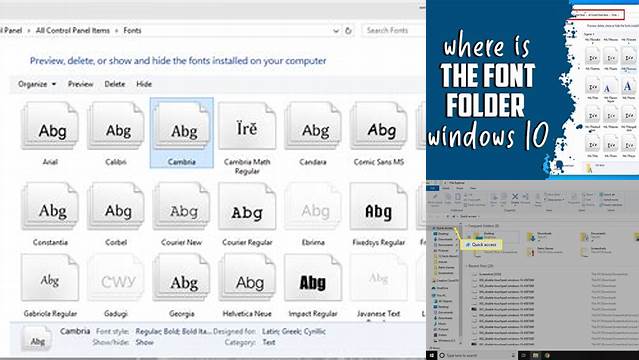Screen dimensions: 639x360
Task: Open Task View in the taskbar
Action: (x=524, y=356)
